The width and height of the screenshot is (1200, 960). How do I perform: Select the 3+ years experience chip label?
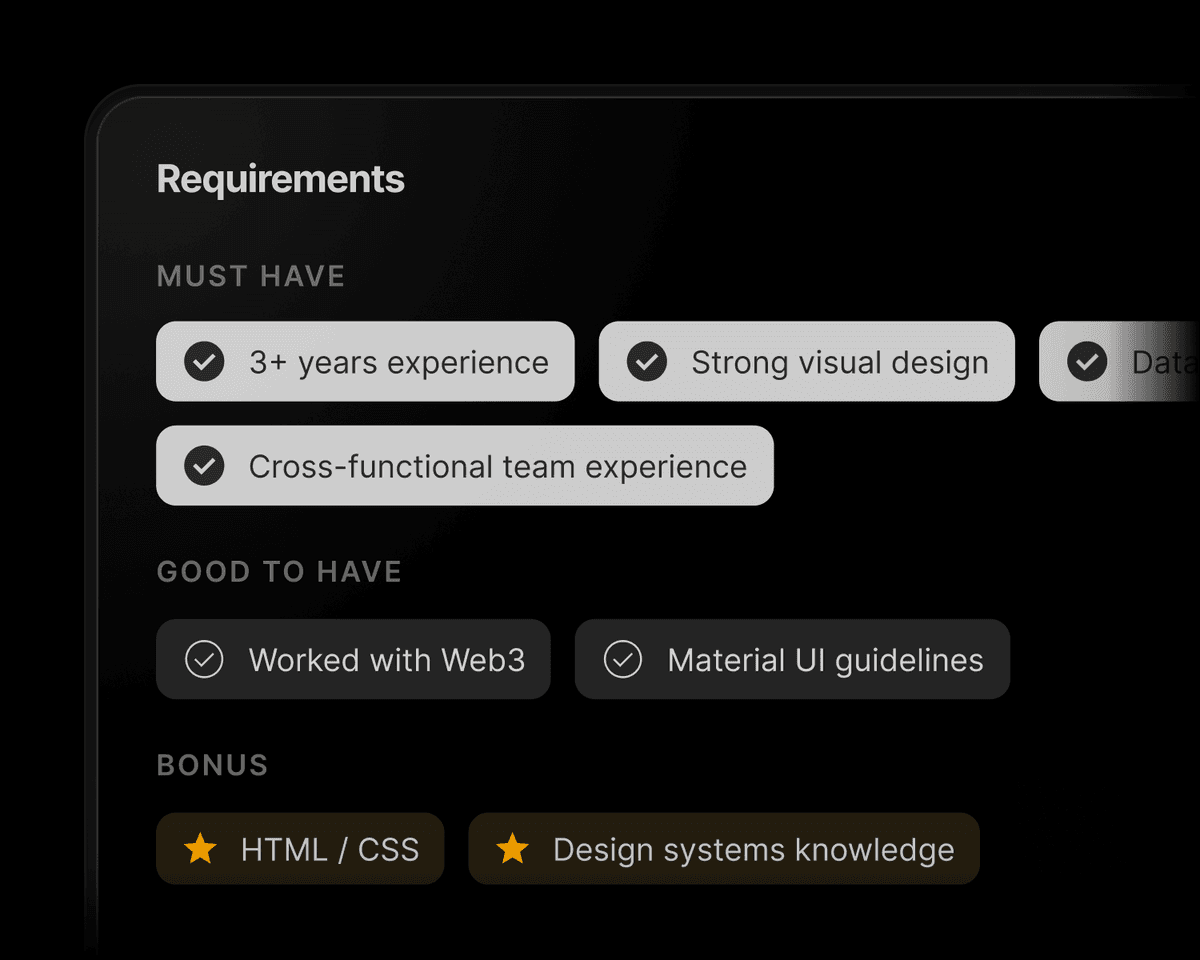398,362
